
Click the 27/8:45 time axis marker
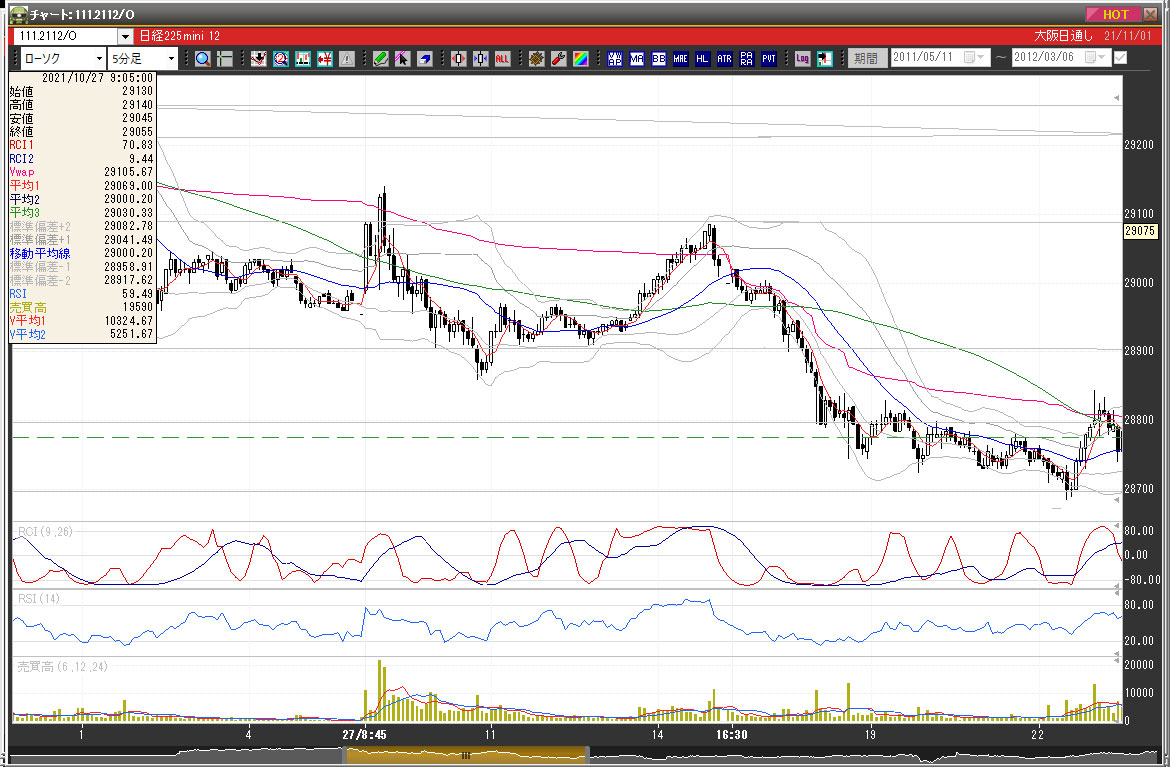[364, 734]
